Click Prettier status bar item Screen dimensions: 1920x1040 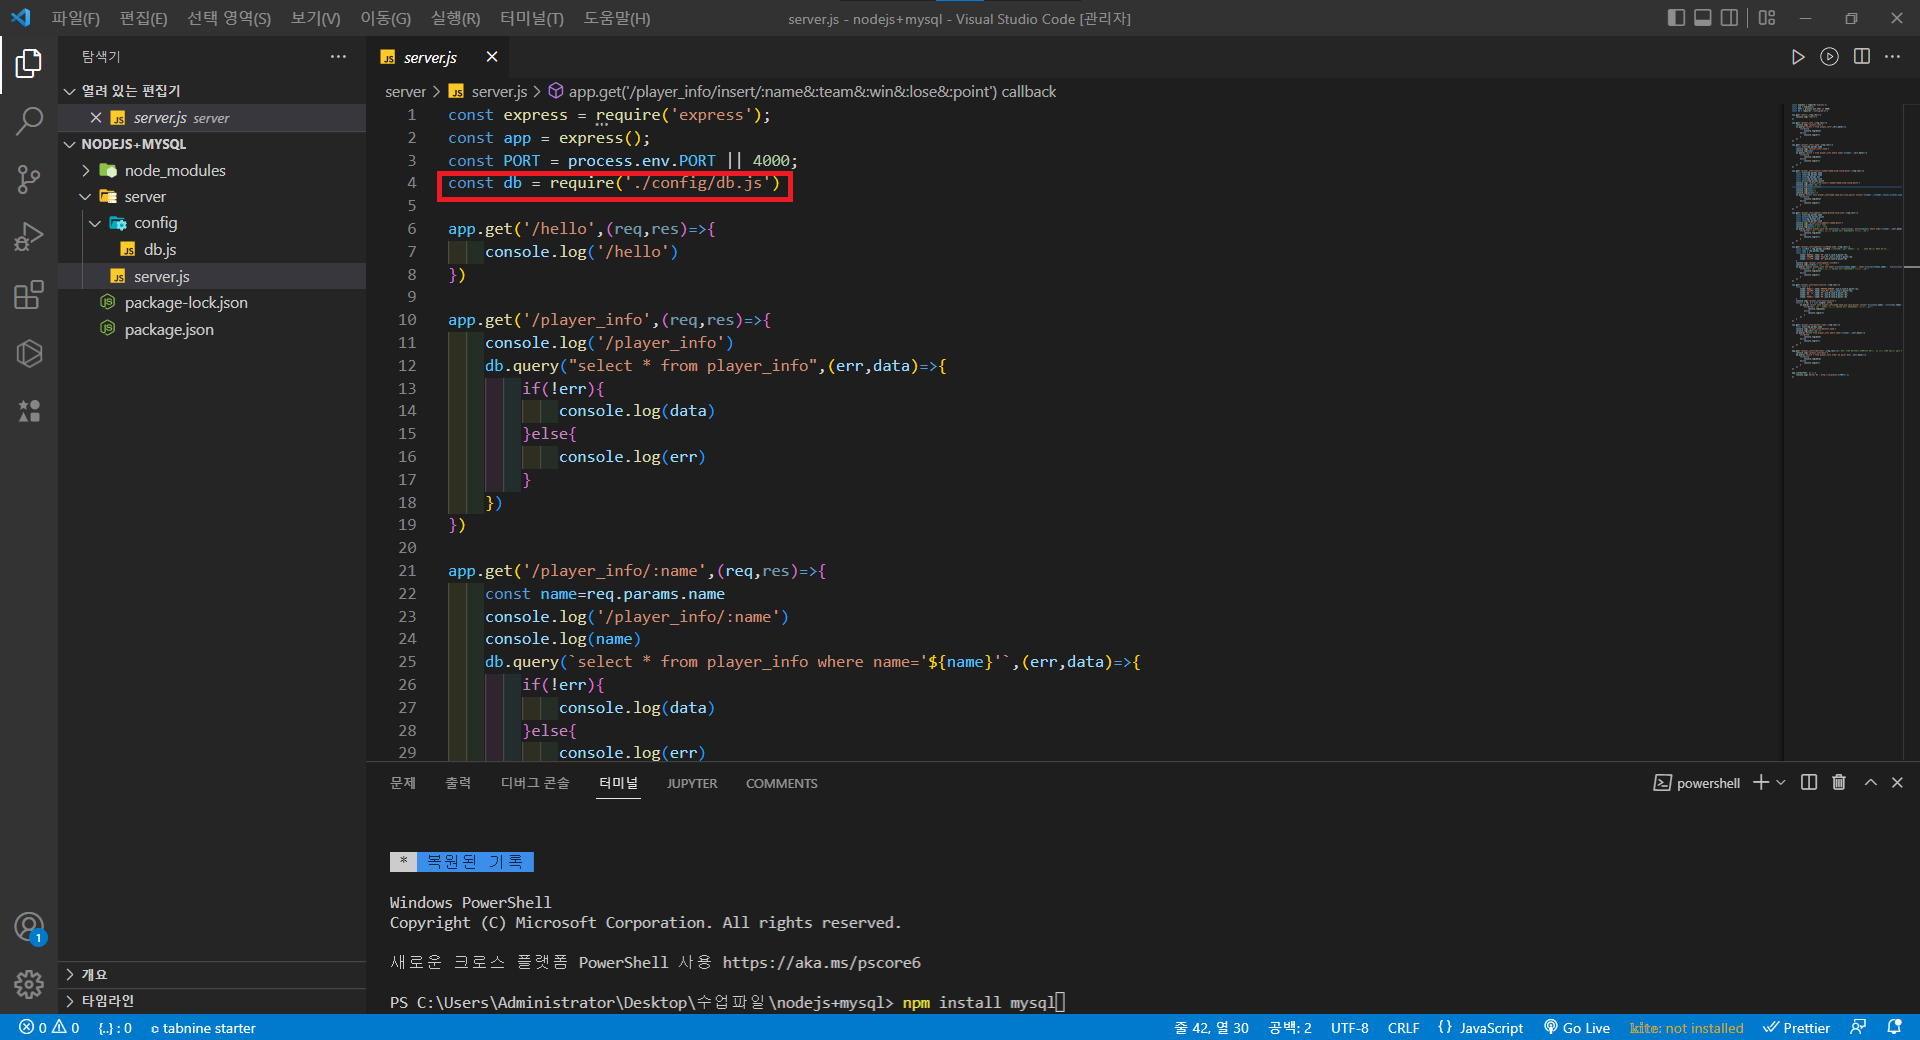click(1796, 1028)
